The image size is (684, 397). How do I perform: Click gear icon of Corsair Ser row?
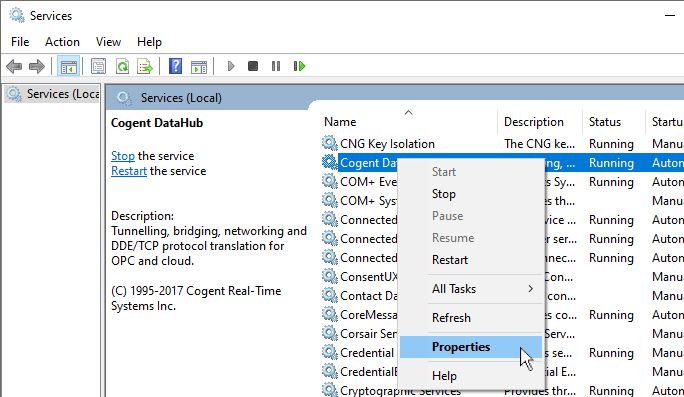pyautogui.click(x=329, y=333)
